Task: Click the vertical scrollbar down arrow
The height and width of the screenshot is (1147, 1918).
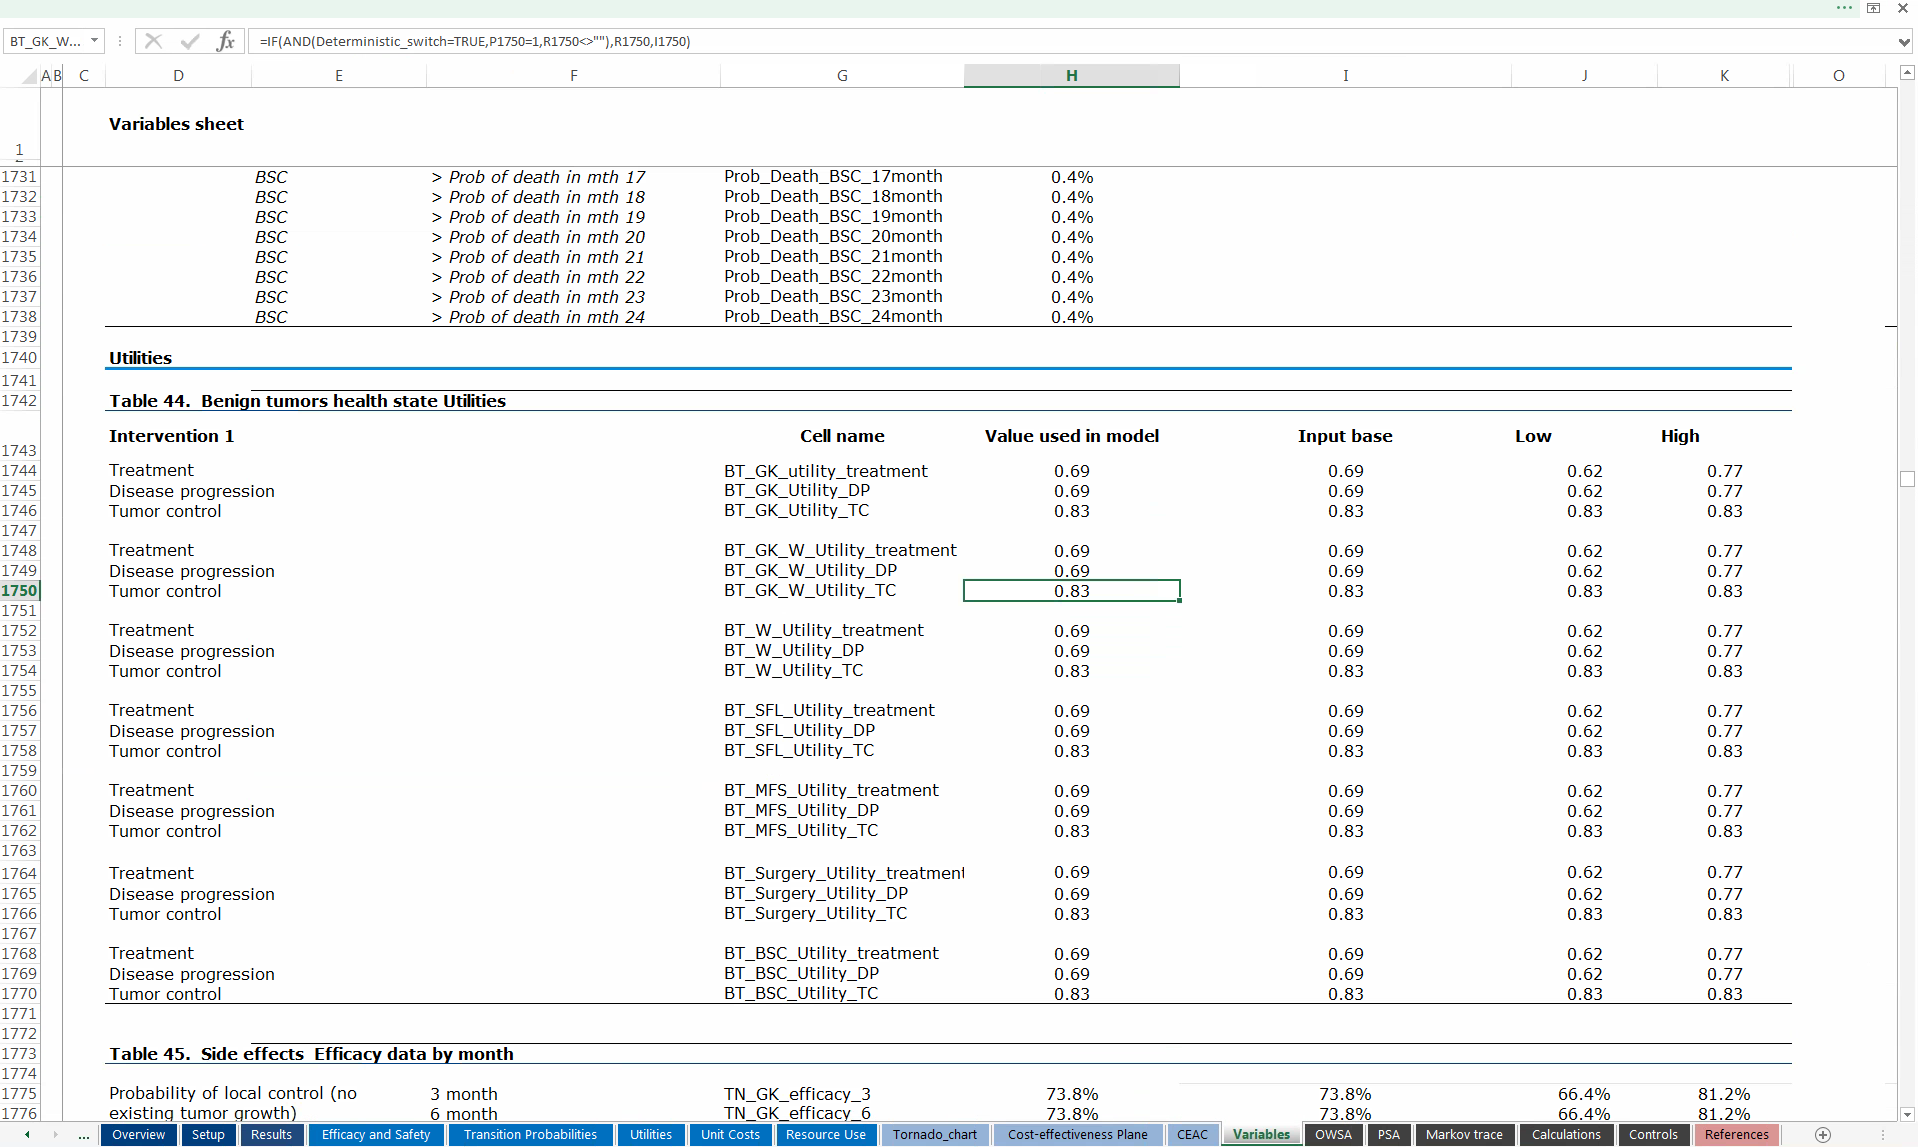Action: (x=1906, y=1113)
